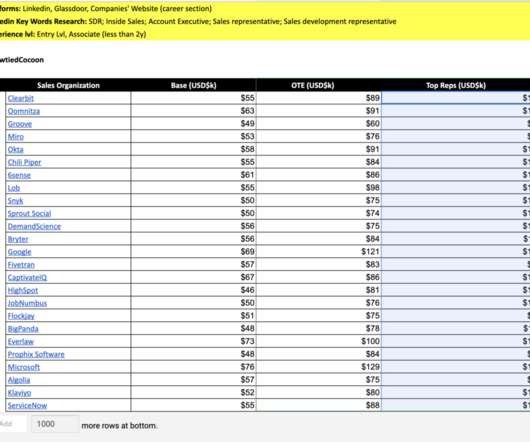Open the Sprout Social link
The height and width of the screenshot is (442, 530).
point(29,214)
